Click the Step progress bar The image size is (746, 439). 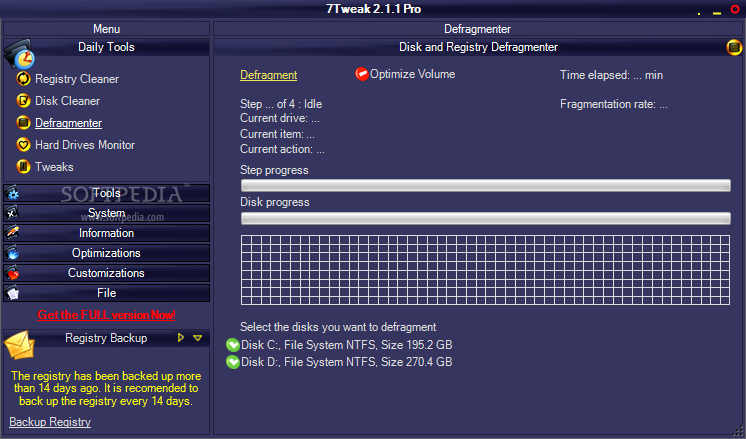485,185
